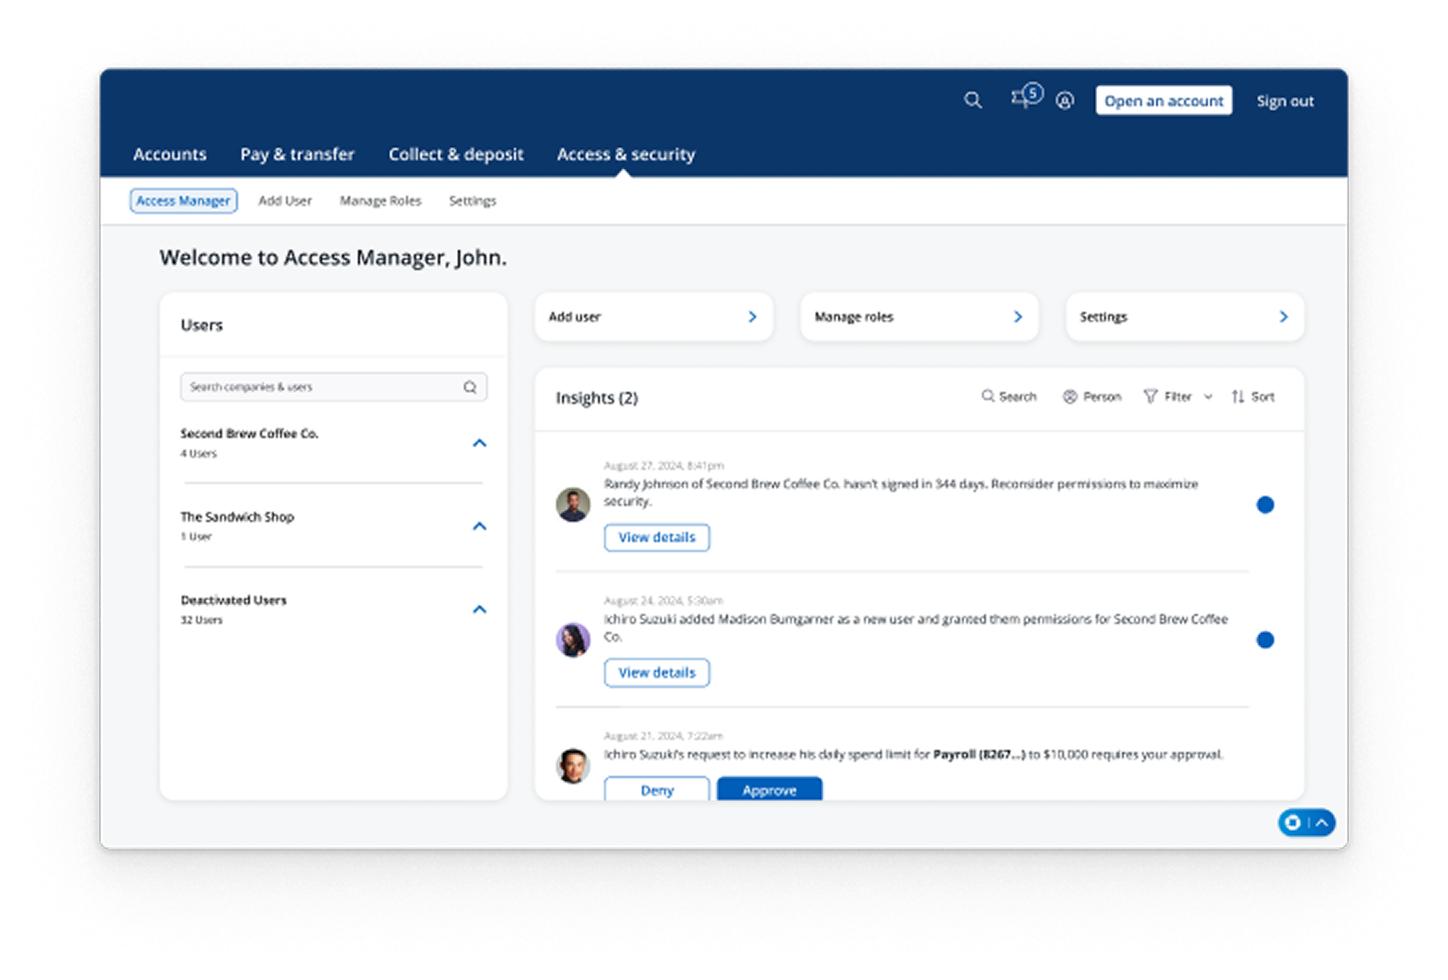Click the unread indicator on the Madison Bumgarner insight

tap(1266, 640)
